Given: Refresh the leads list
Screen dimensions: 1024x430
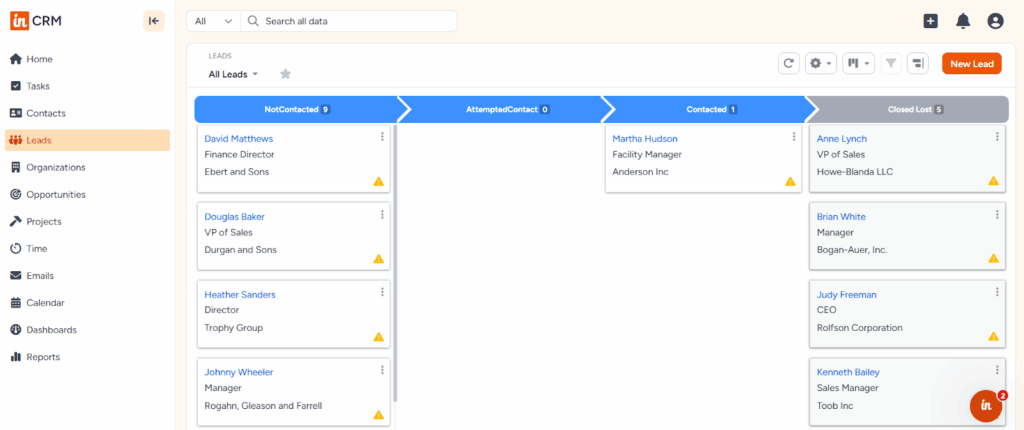Looking at the screenshot, I should 789,64.
